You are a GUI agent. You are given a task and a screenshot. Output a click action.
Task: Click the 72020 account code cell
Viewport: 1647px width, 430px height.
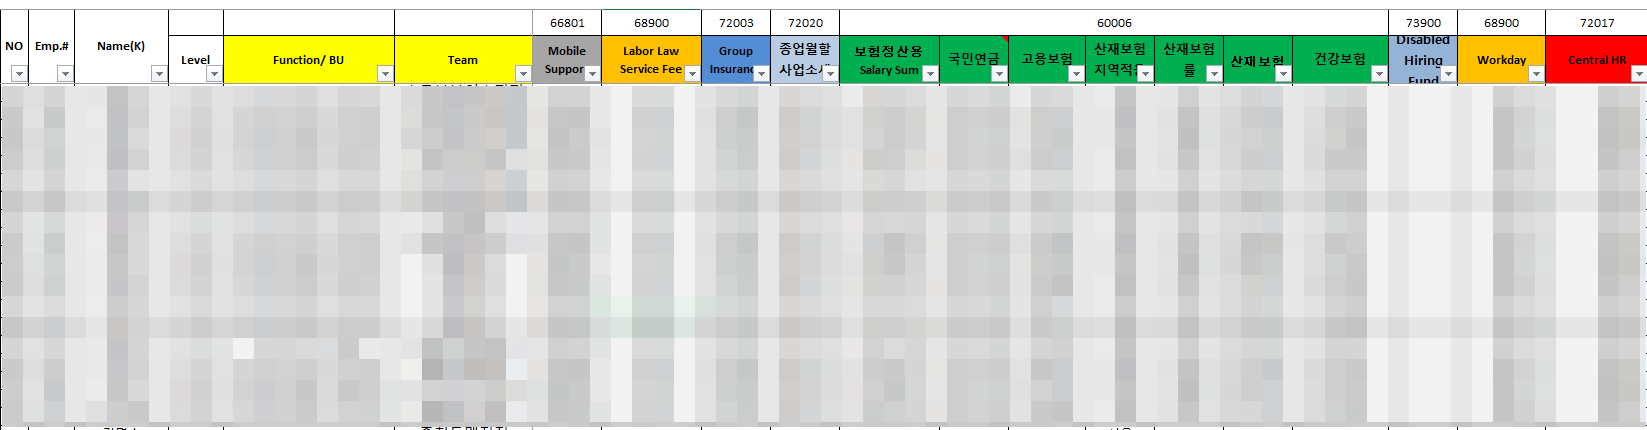coord(805,23)
